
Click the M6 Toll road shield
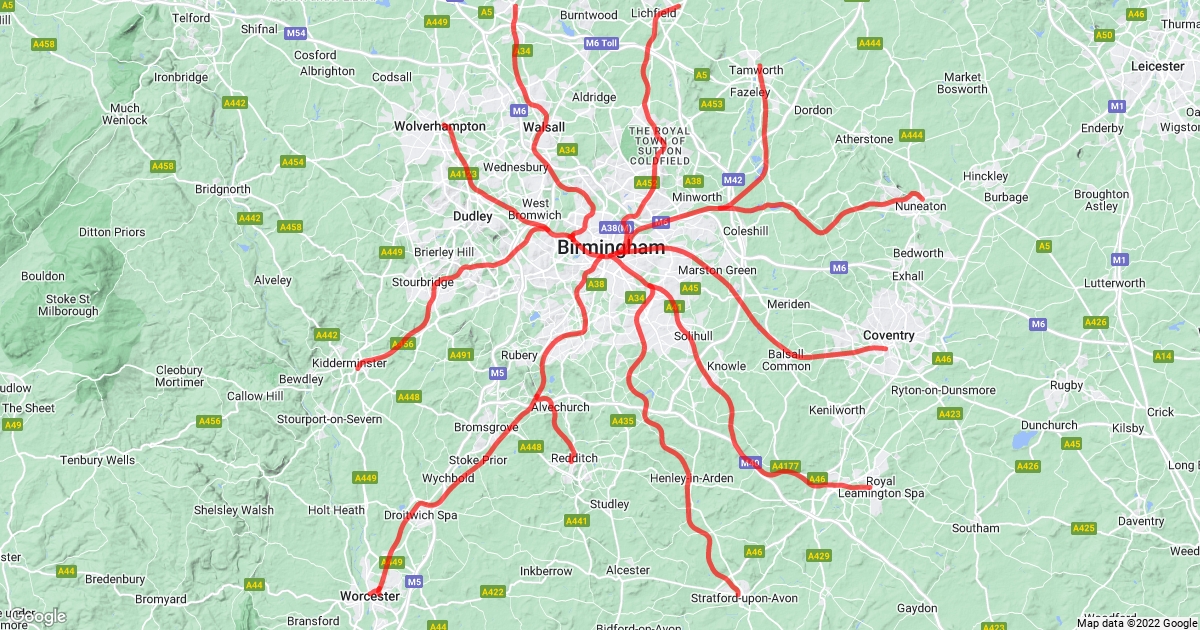point(602,43)
